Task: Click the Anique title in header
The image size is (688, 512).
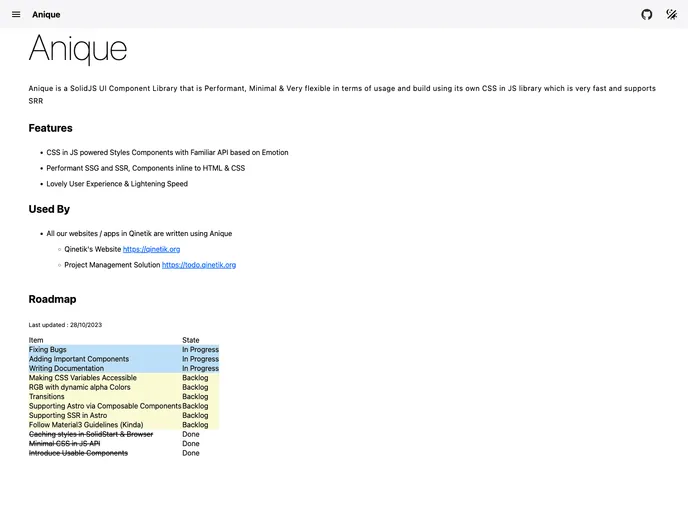Action: 46,15
